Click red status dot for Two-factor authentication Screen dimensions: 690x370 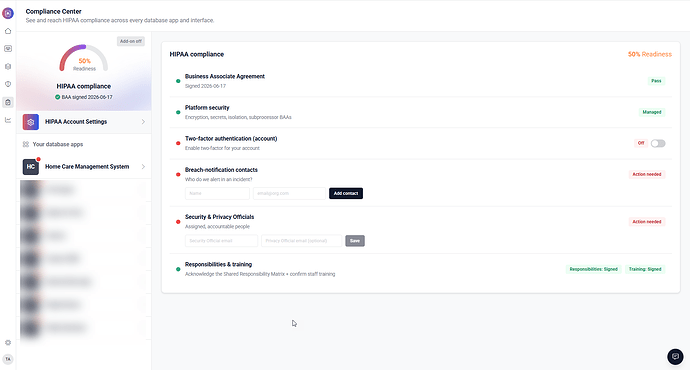(178, 143)
